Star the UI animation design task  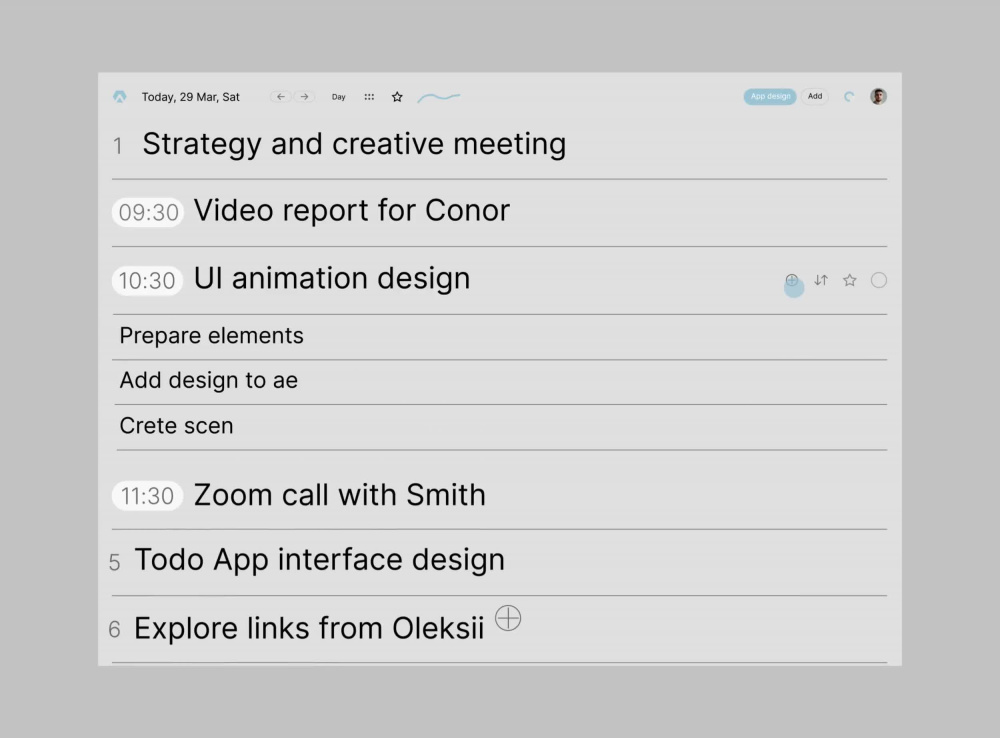pyautogui.click(x=849, y=280)
